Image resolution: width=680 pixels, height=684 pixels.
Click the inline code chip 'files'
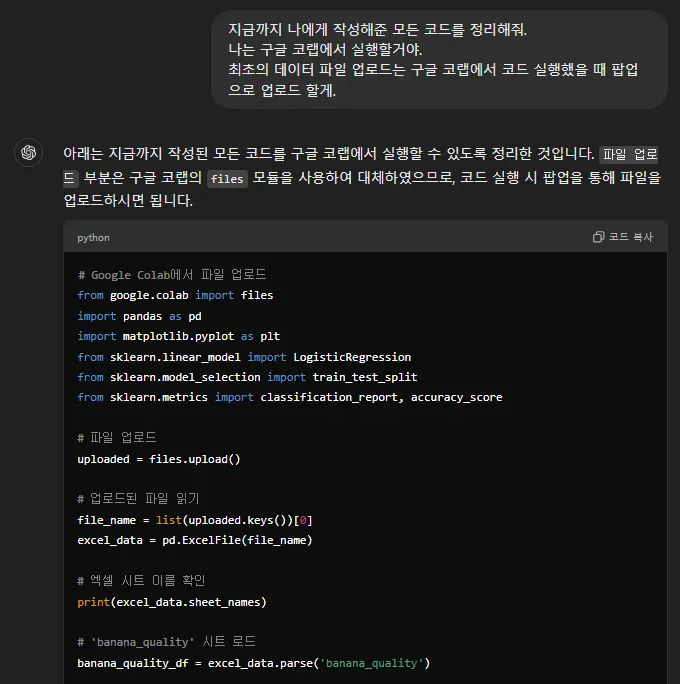pyautogui.click(x=227, y=179)
